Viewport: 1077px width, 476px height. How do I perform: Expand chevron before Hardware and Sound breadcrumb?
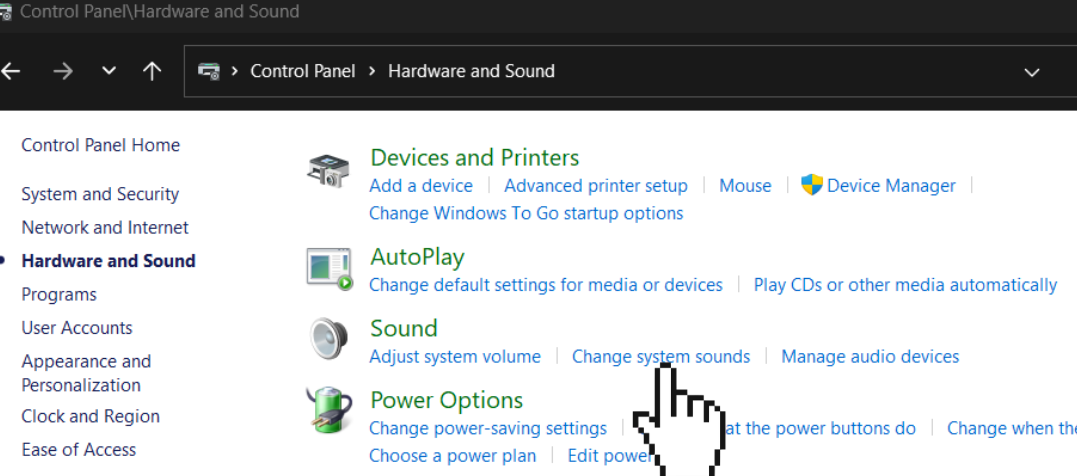pos(372,71)
